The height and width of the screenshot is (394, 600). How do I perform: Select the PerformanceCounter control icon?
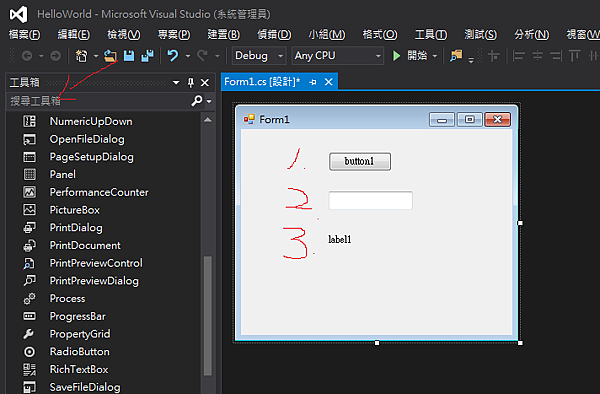pos(29,192)
